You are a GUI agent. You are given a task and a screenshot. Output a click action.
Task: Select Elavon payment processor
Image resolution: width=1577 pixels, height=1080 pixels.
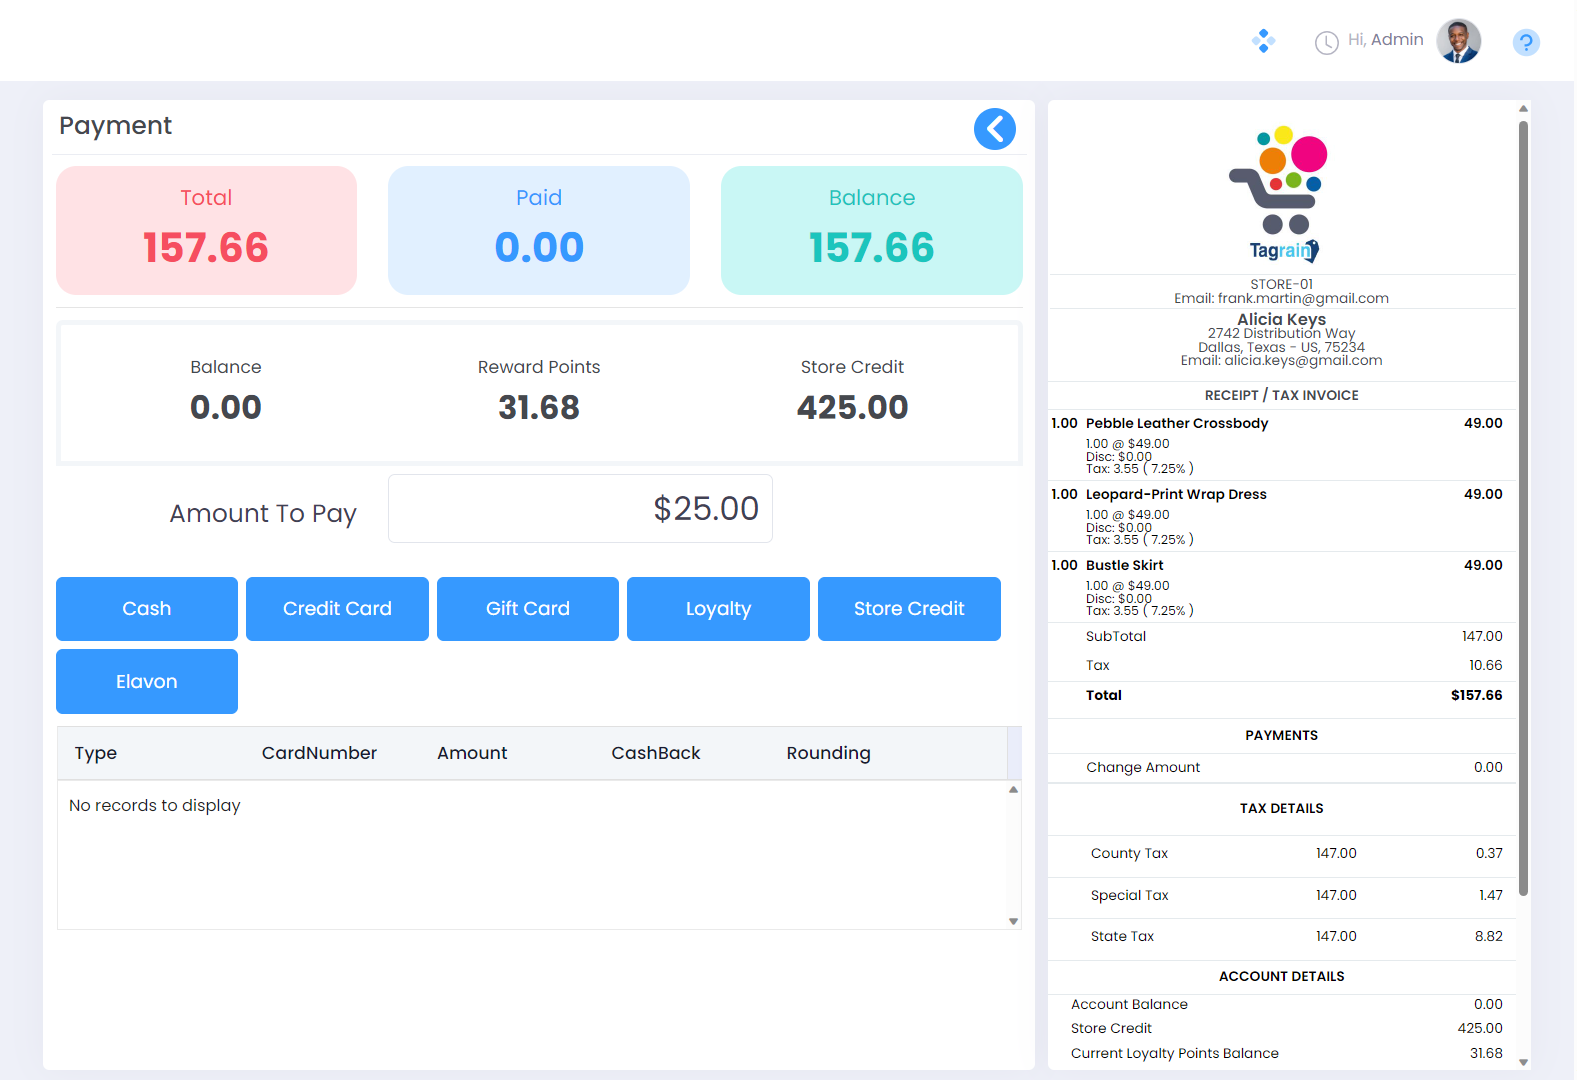point(147,682)
